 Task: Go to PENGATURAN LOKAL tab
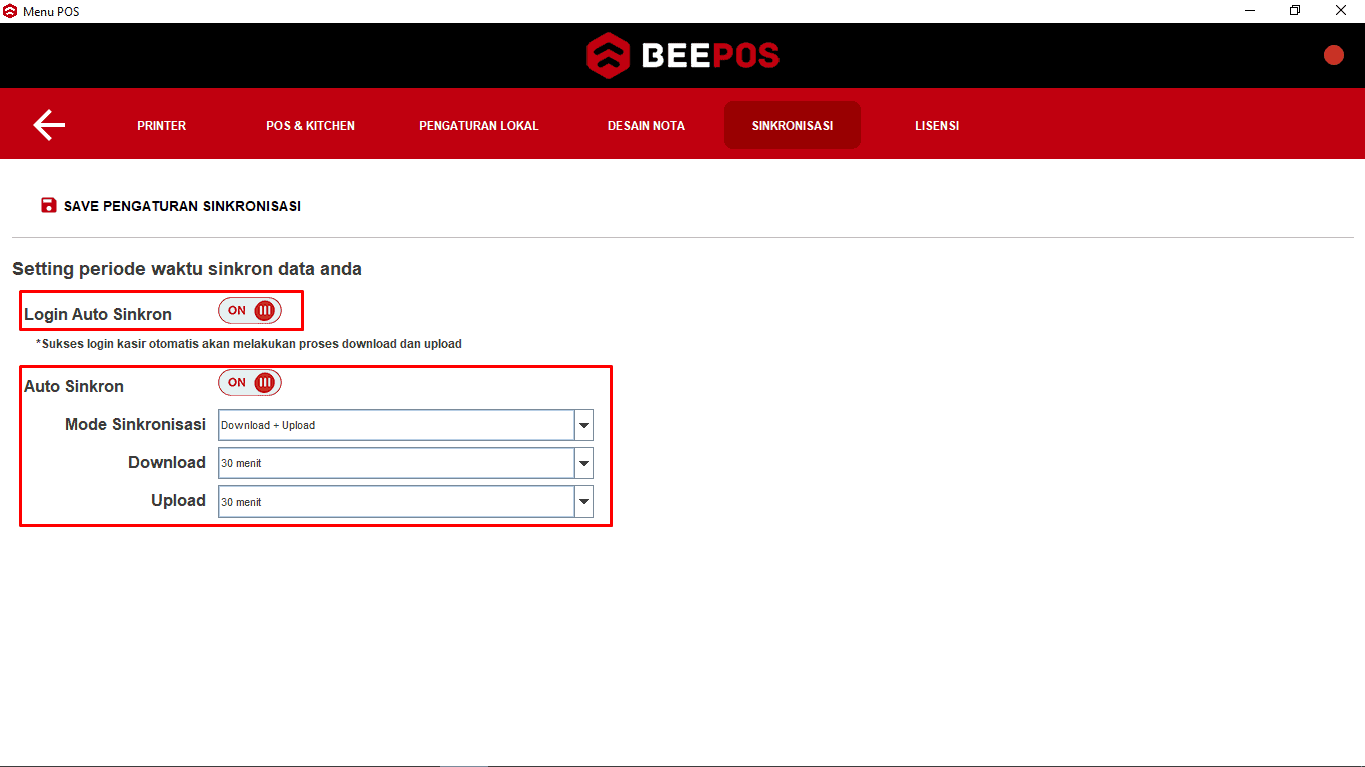[478, 125]
